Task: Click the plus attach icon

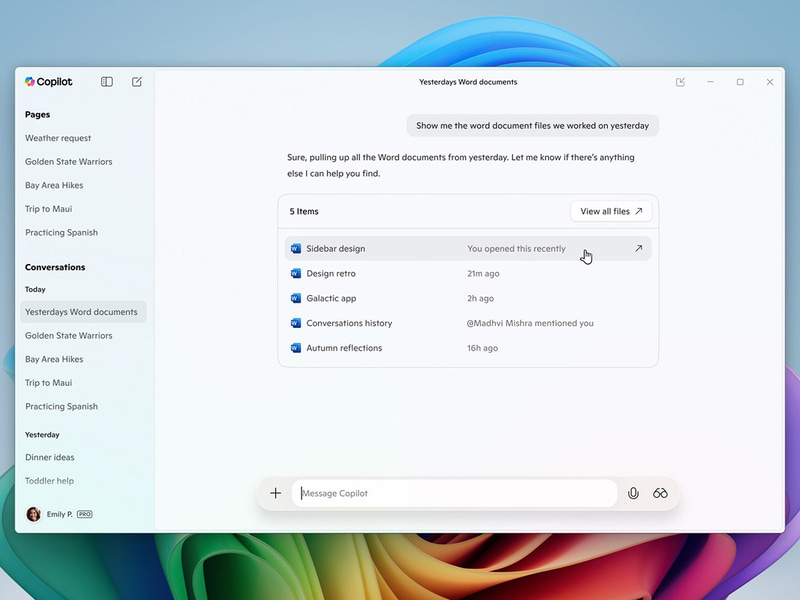Action: [x=276, y=493]
